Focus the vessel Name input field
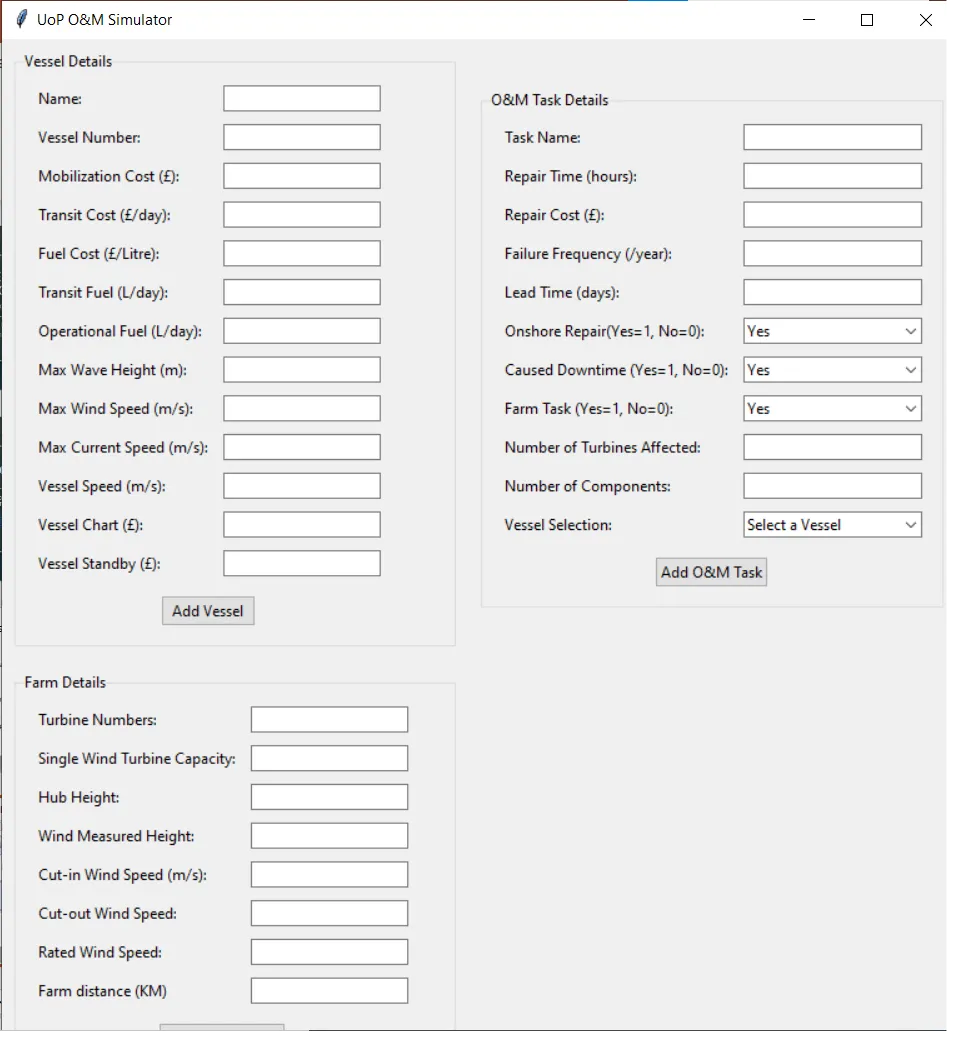The height and width of the screenshot is (1043, 961). (301, 99)
